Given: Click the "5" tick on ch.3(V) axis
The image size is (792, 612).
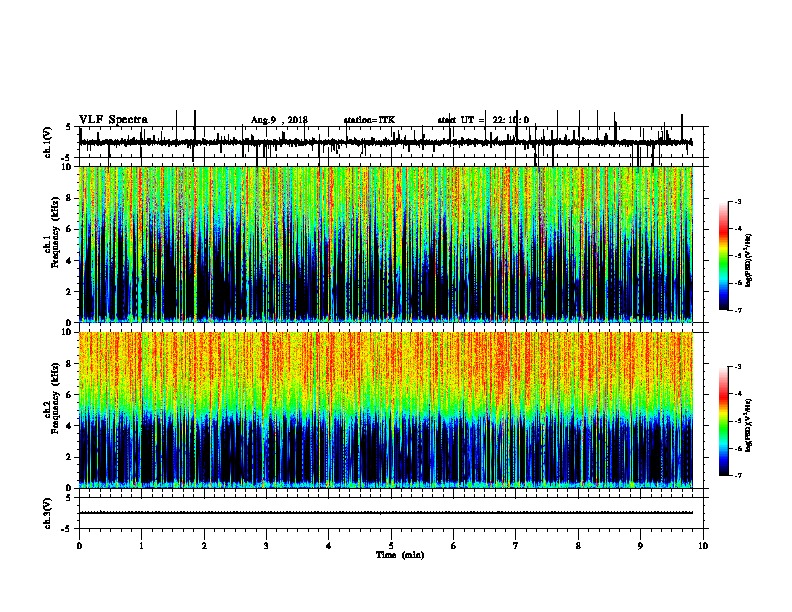Looking at the screenshot, I should tap(69, 498).
